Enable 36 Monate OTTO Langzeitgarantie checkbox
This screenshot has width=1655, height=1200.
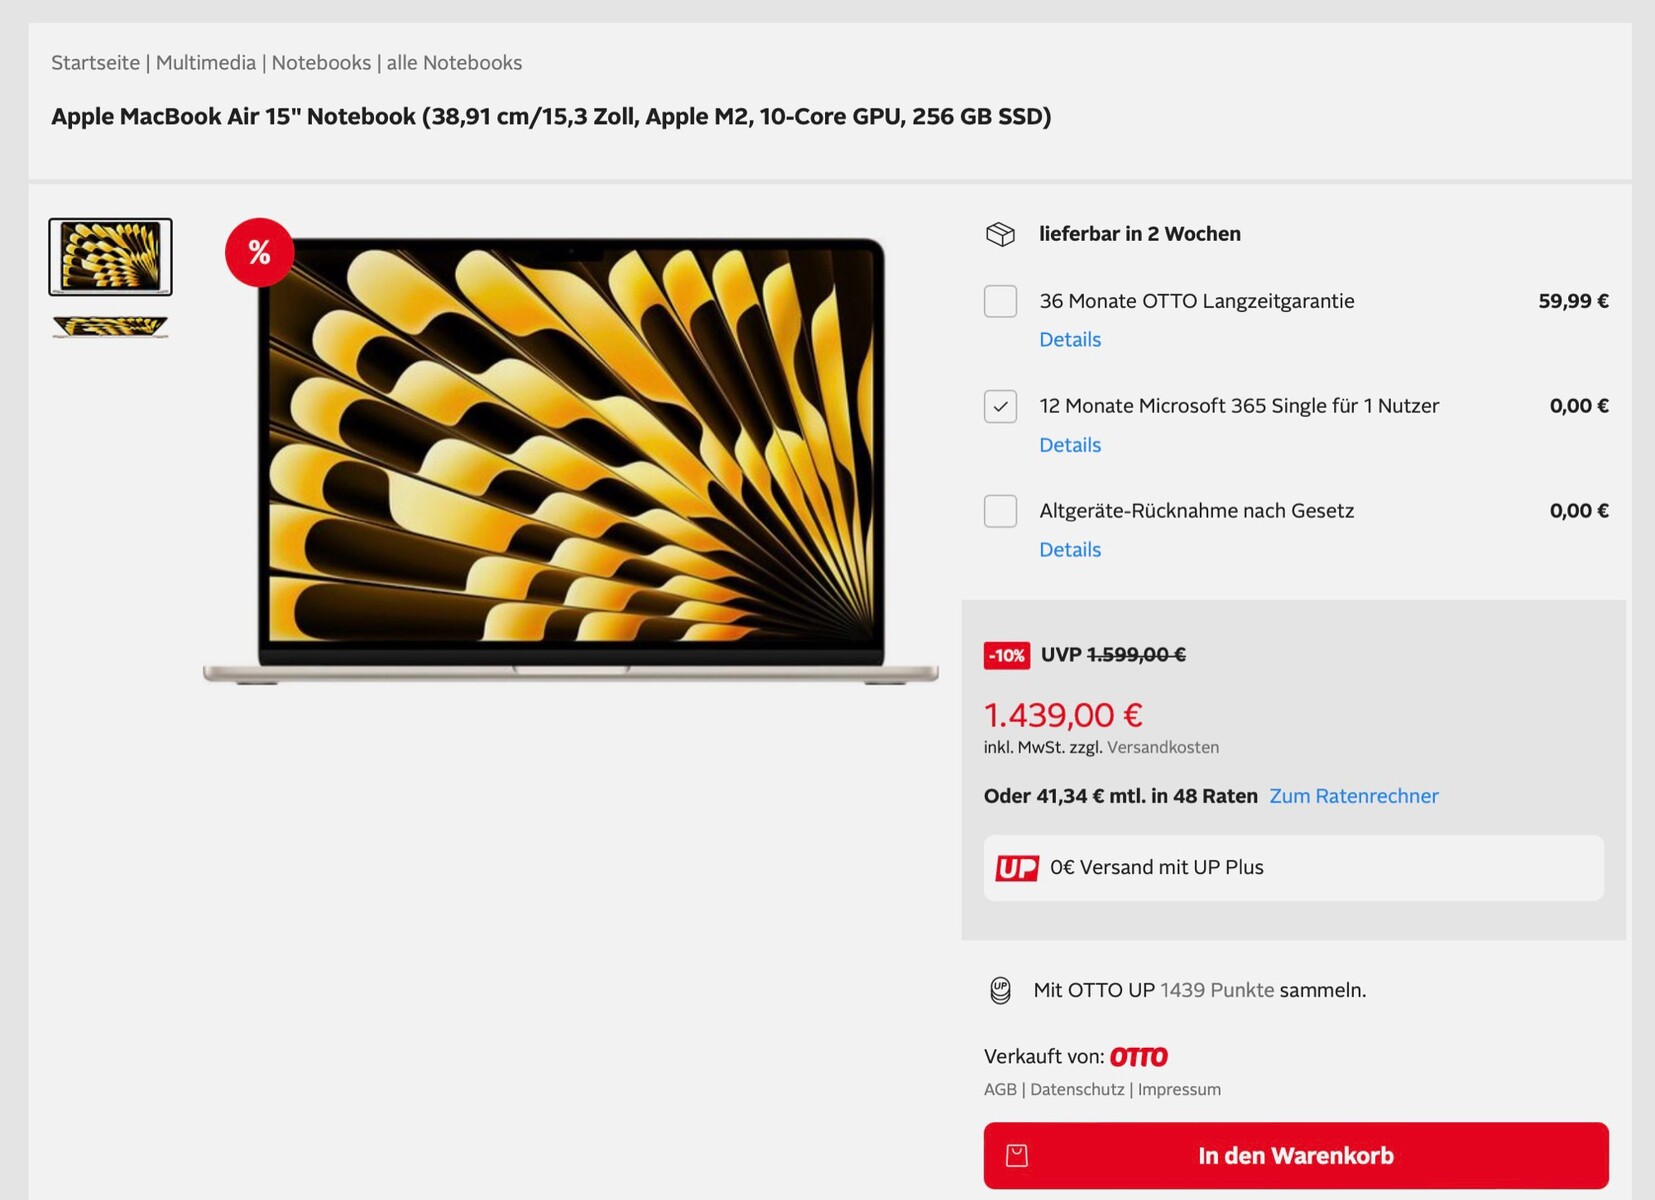pos(1000,301)
